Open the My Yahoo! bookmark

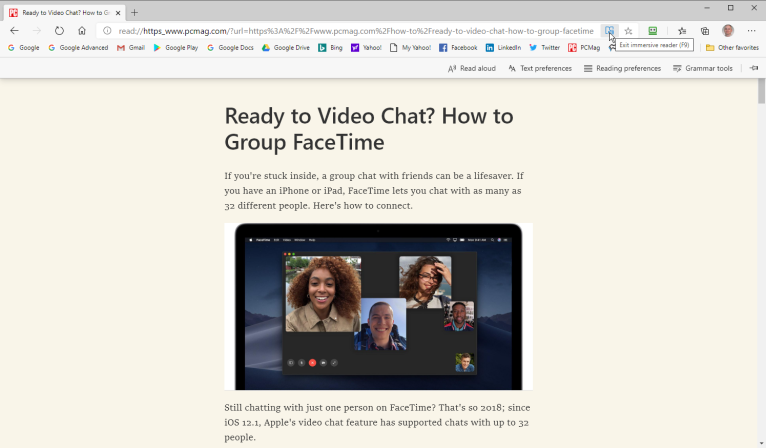click(x=410, y=47)
